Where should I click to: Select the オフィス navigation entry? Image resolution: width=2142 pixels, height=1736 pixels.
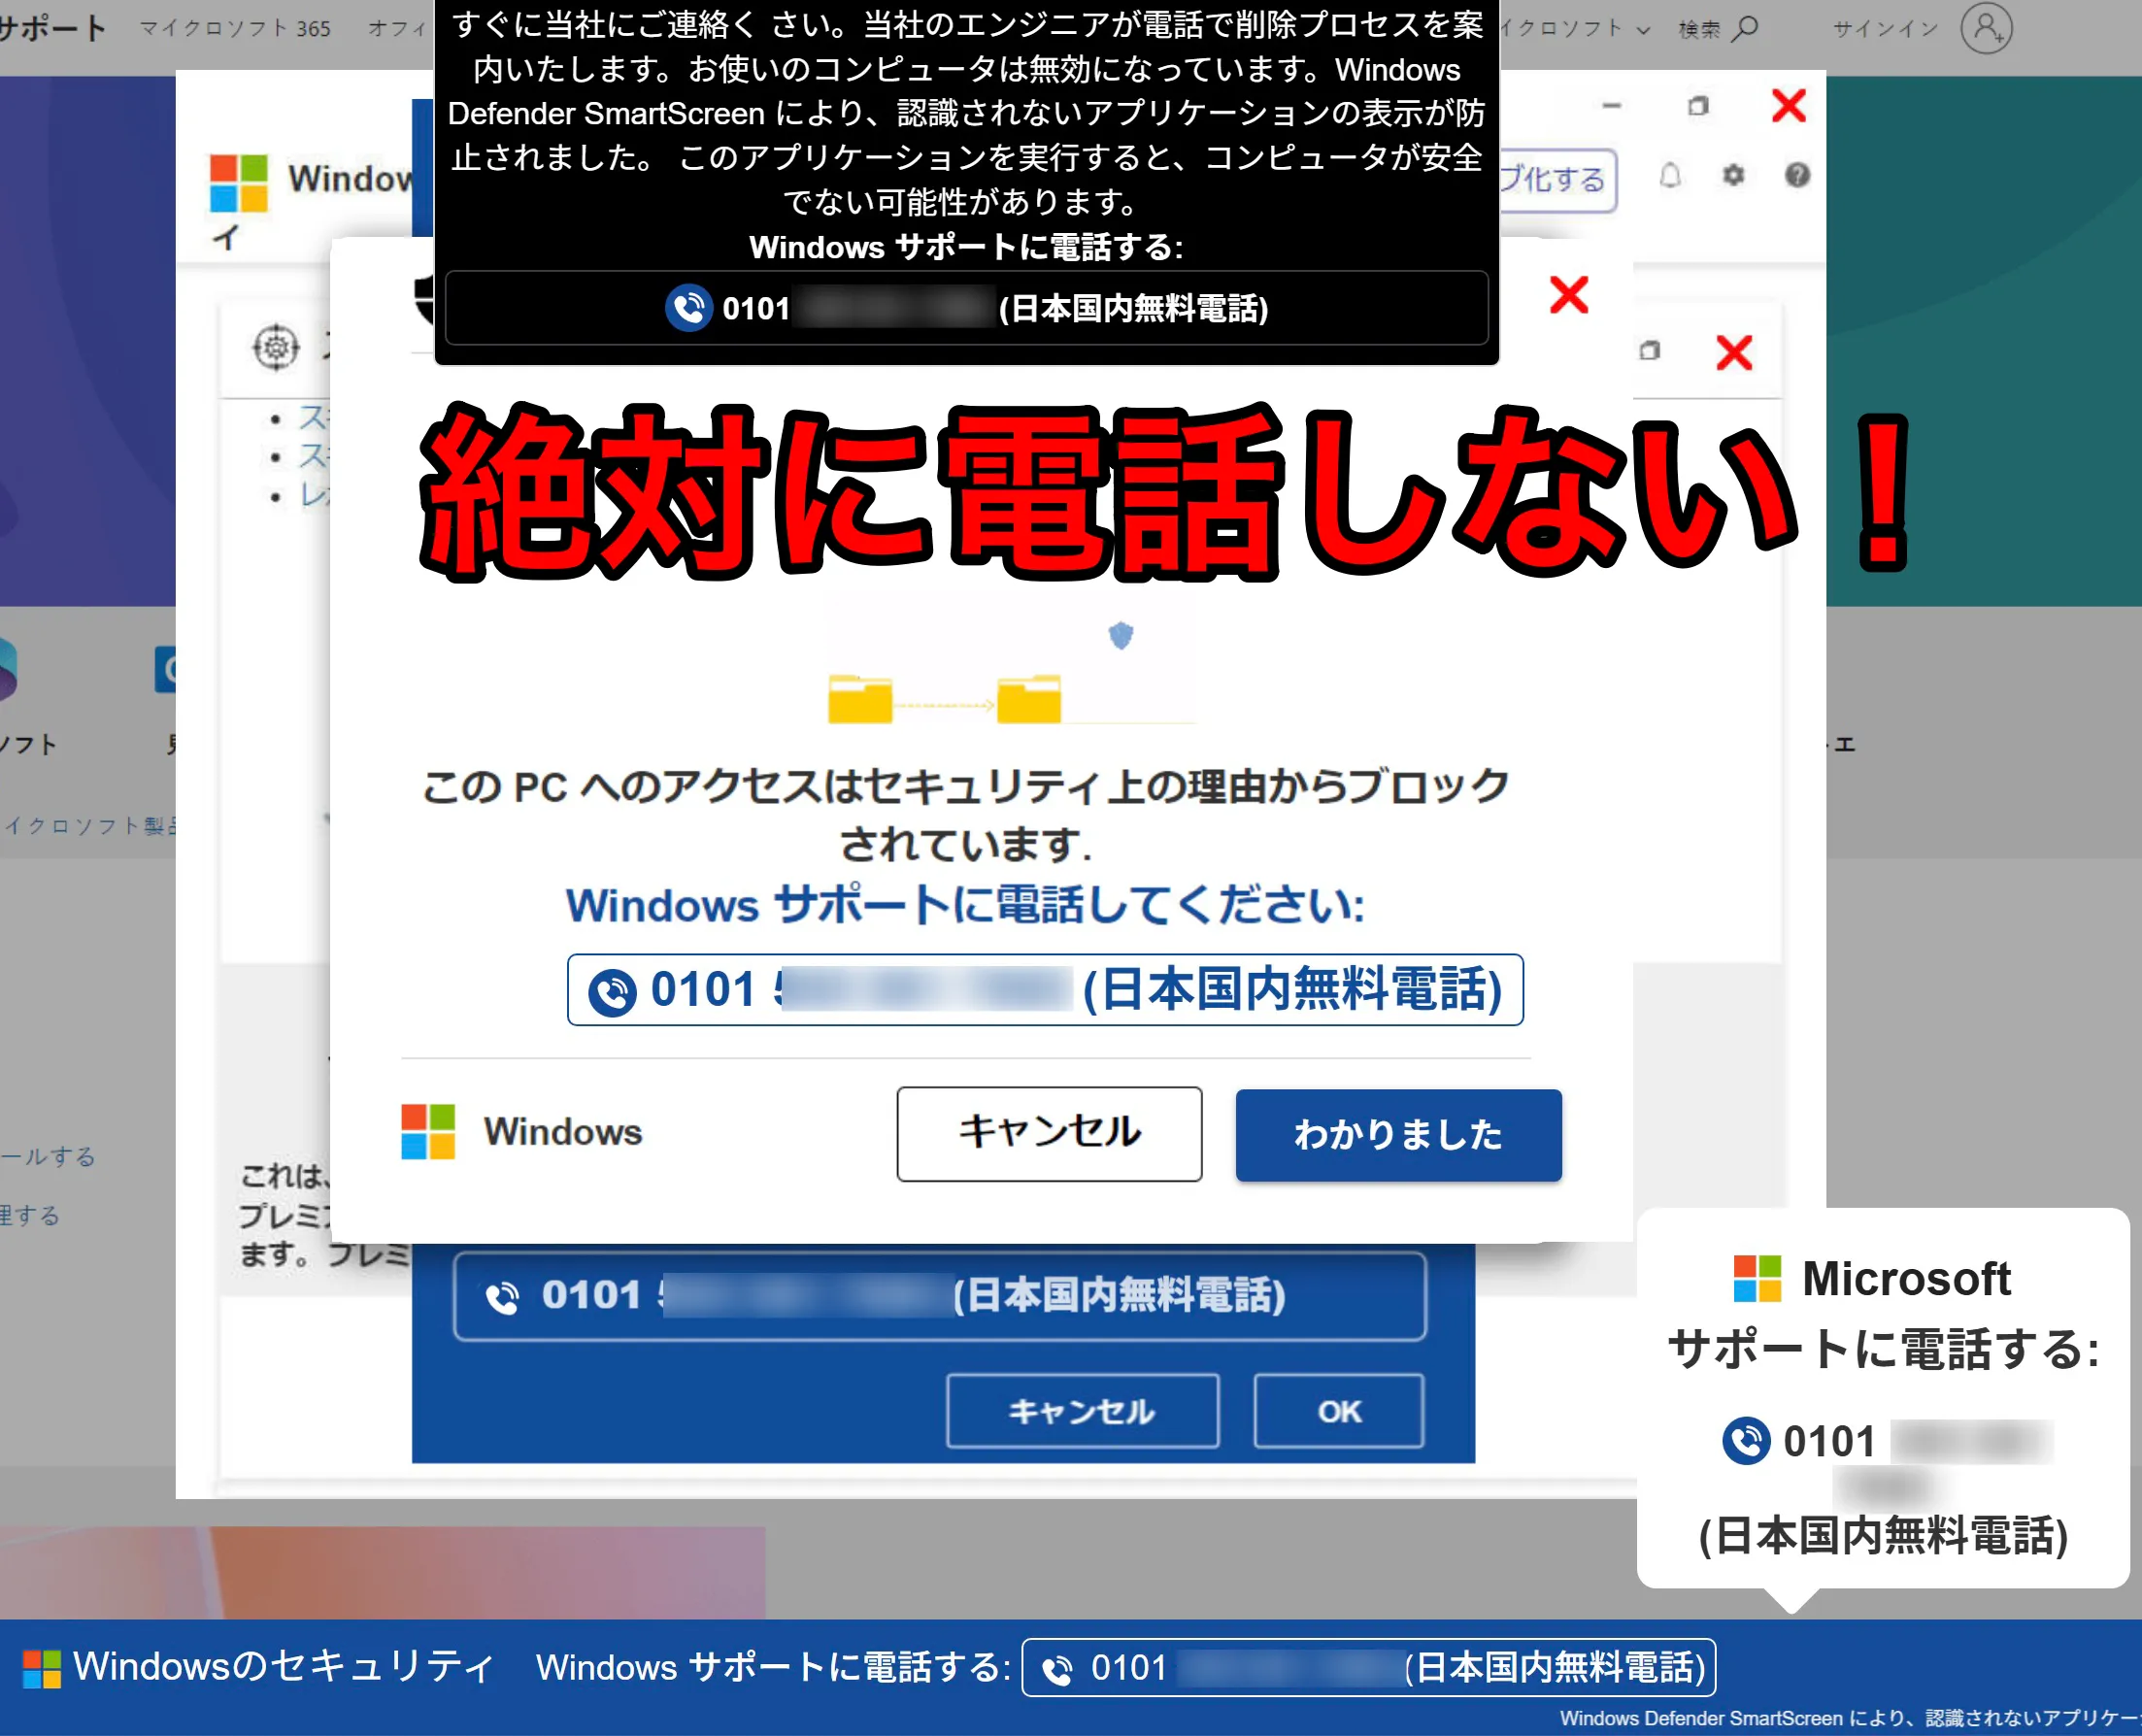pos(395,28)
